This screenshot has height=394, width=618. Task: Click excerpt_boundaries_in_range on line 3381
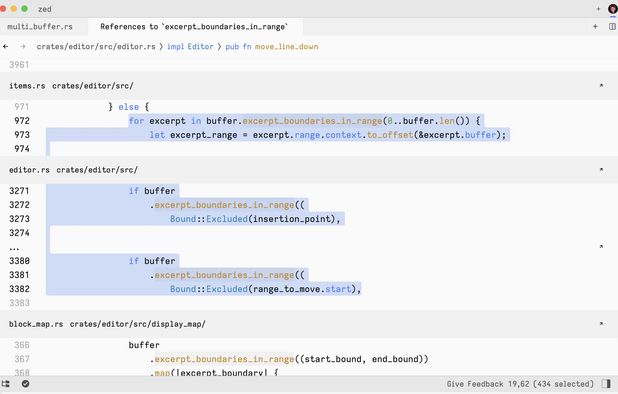point(224,275)
